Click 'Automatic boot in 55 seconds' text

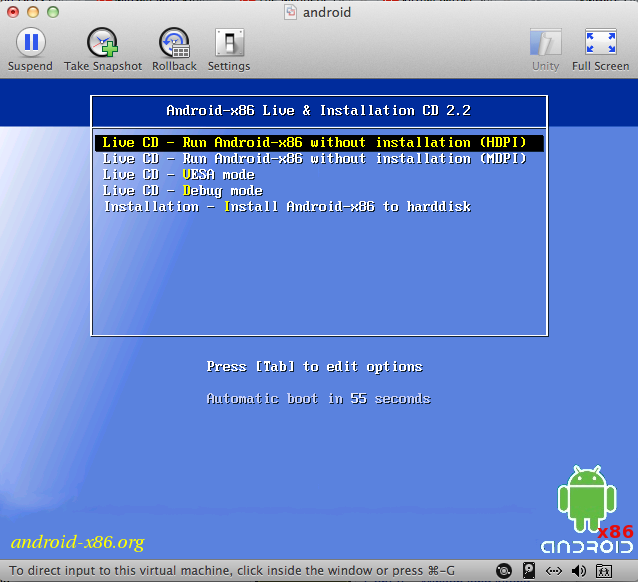[x=319, y=398]
